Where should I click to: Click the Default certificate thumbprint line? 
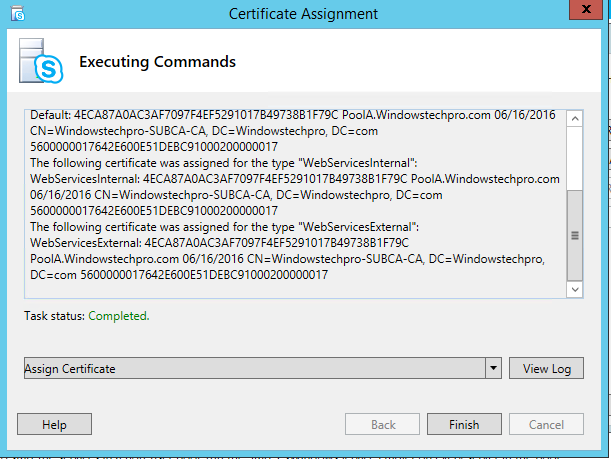[293, 115]
